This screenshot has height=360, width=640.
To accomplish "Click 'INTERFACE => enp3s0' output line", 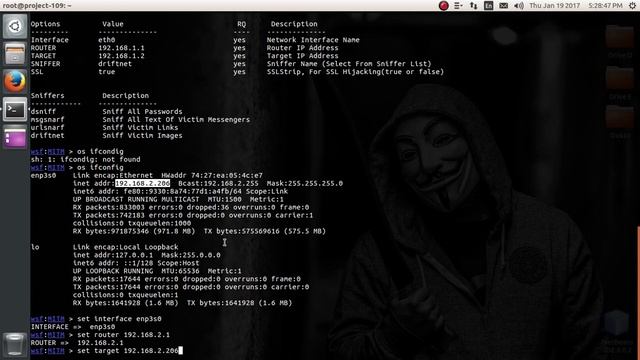I will (73, 327).
